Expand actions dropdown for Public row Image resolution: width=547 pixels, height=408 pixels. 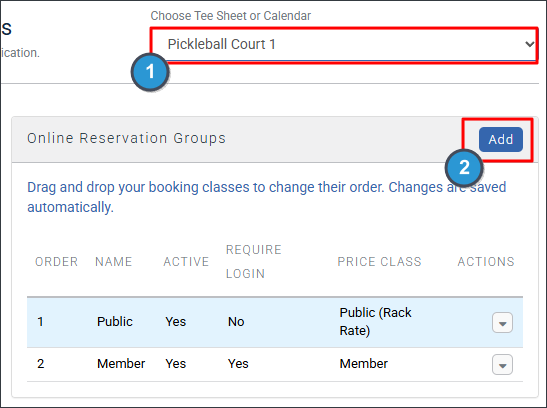502,323
